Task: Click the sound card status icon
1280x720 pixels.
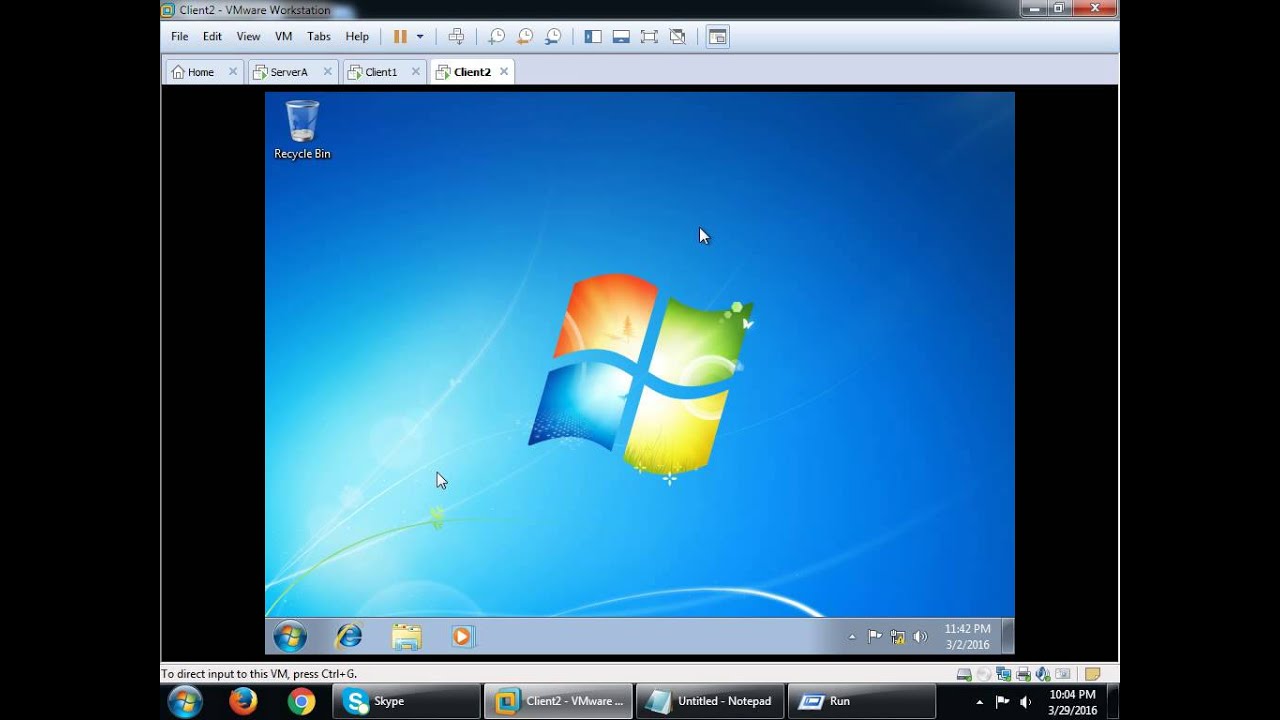Action: pyautogui.click(x=1043, y=674)
